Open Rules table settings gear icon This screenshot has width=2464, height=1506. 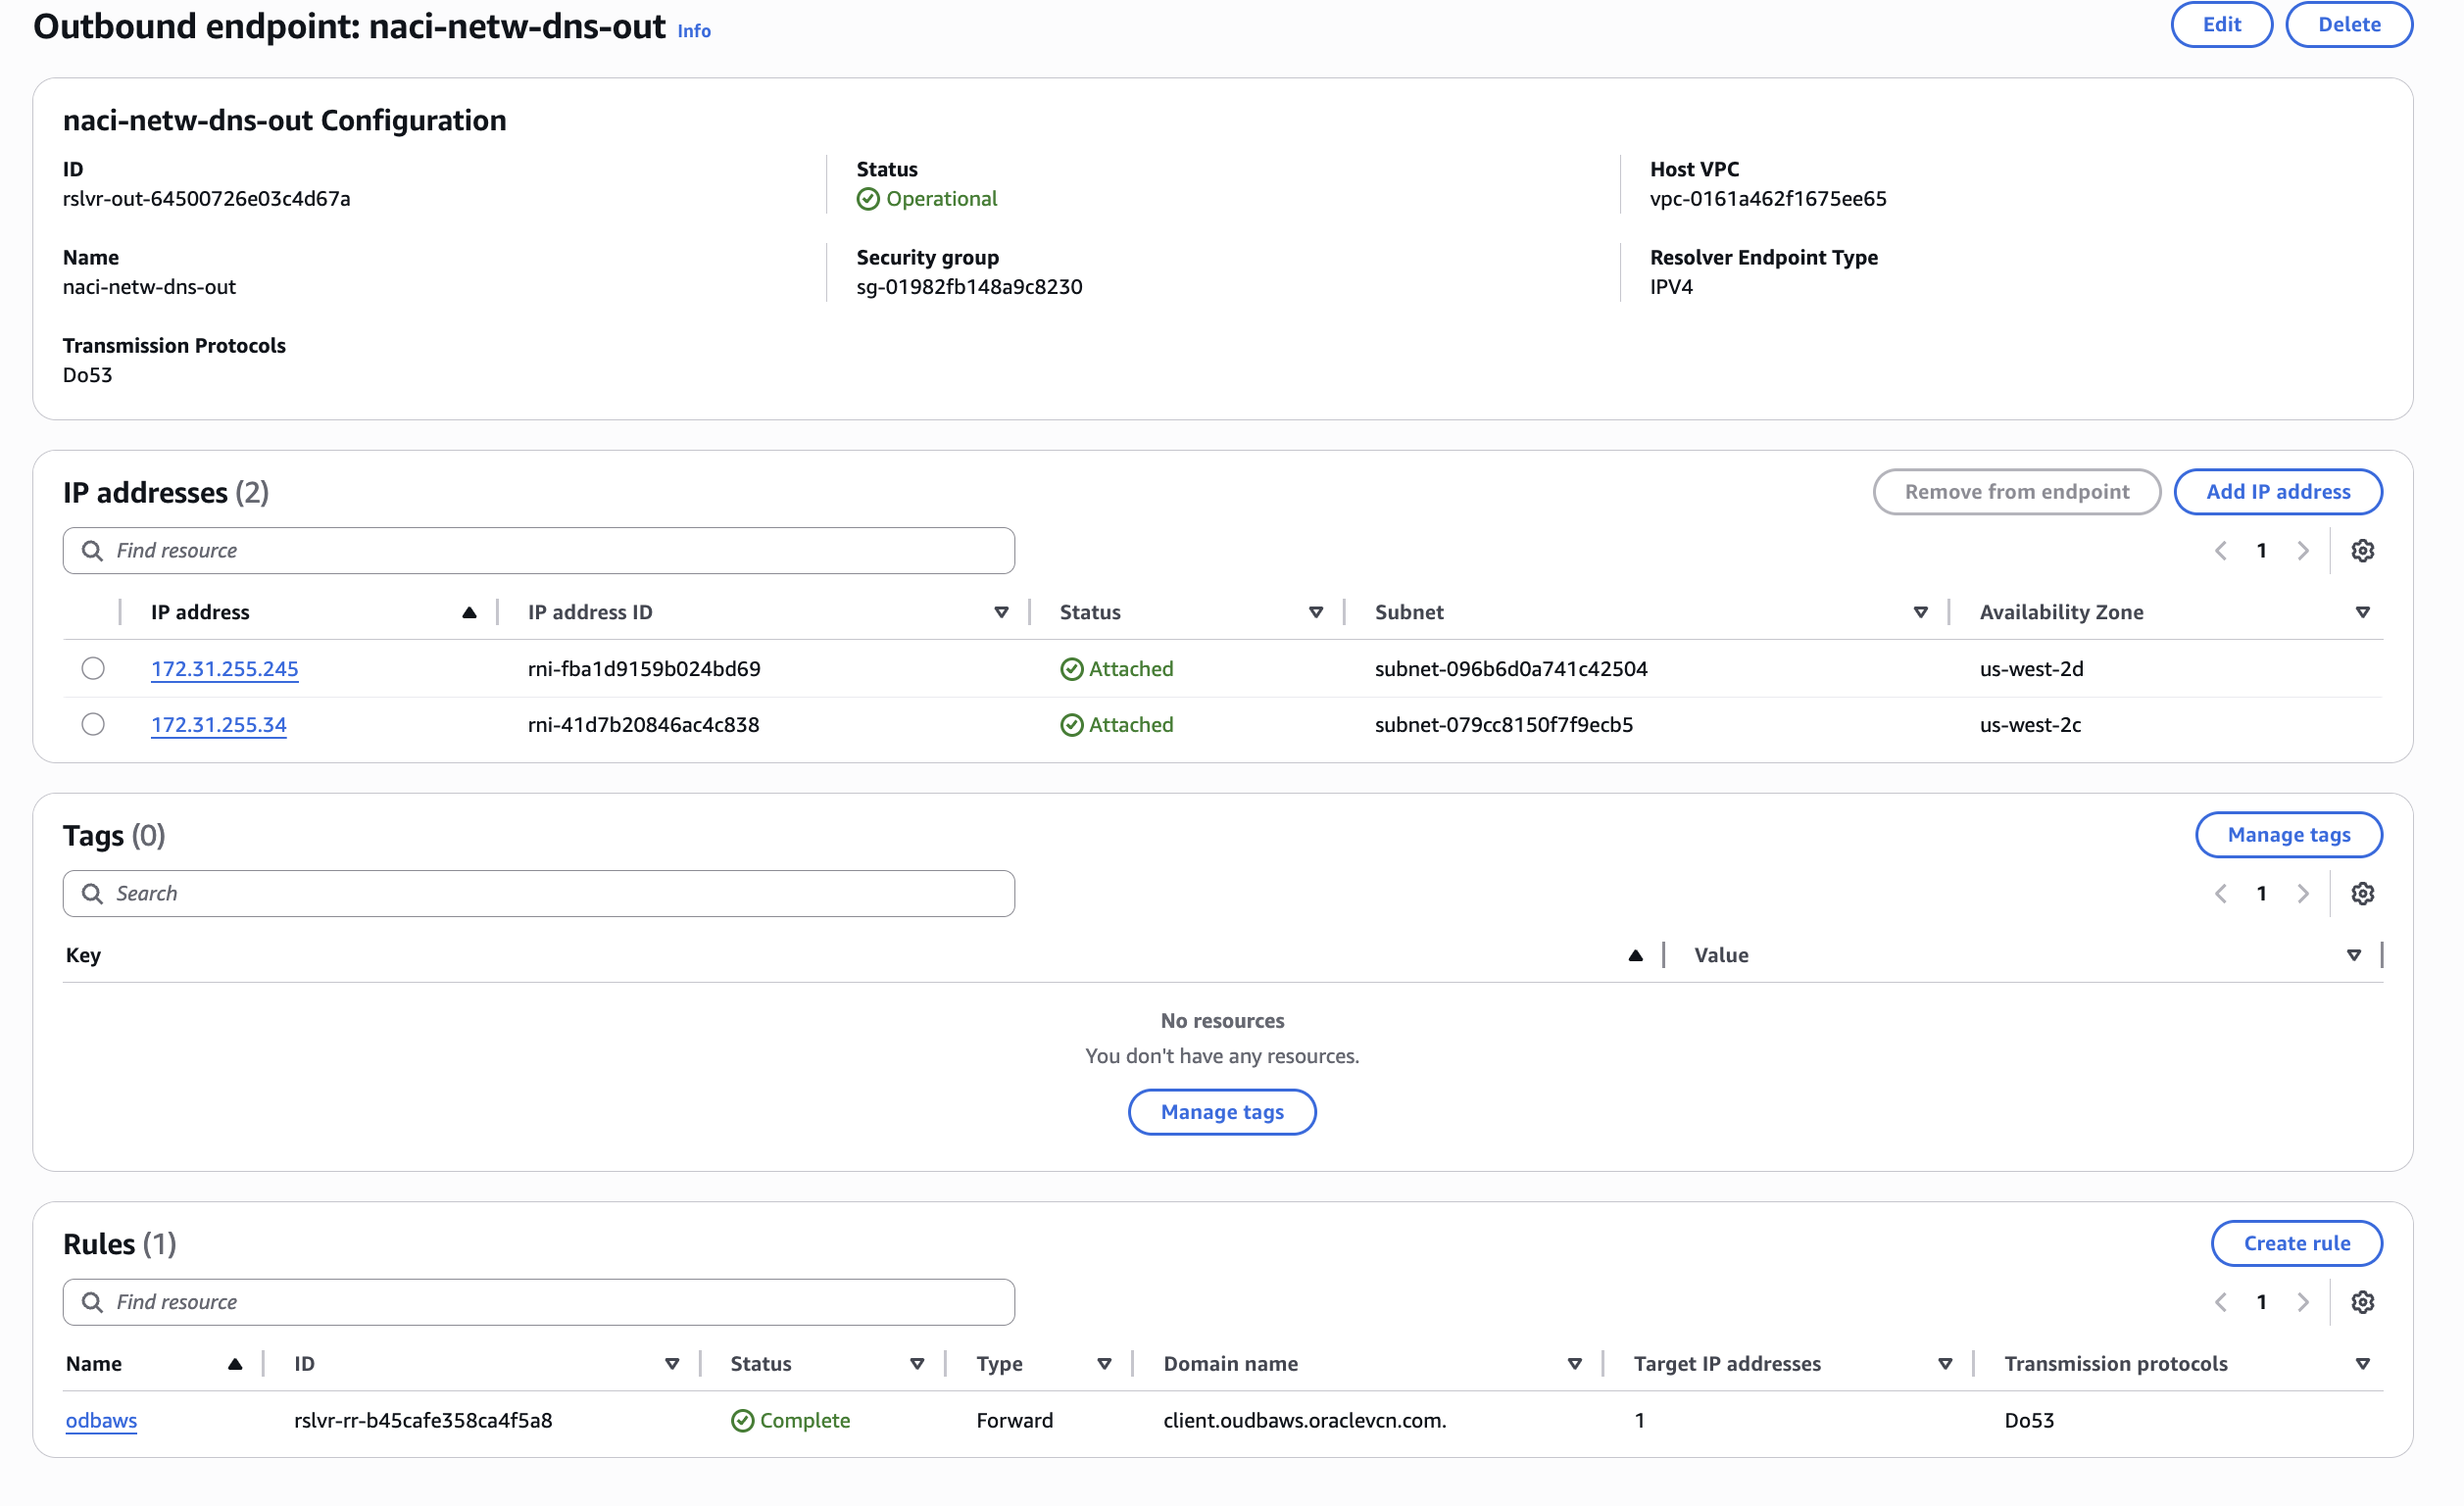[2362, 1301]
